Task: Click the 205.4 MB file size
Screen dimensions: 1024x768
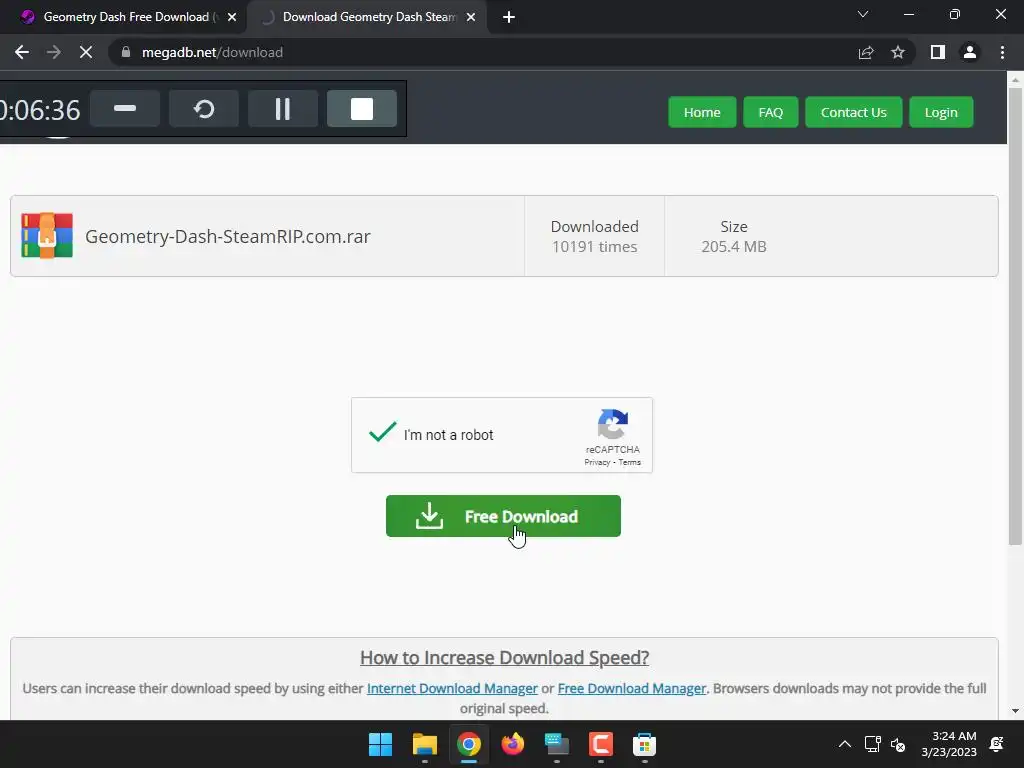Action: point(734,247)
